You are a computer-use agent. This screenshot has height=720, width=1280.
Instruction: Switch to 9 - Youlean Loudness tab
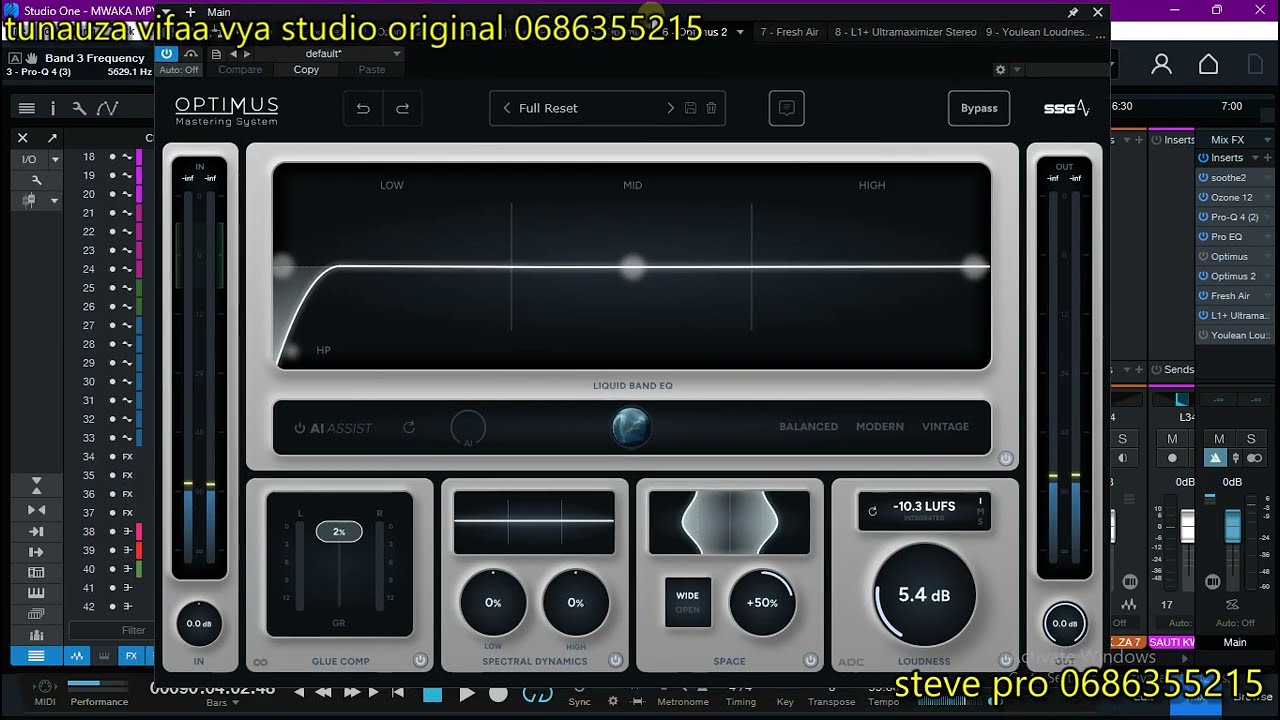click(x=1038, y=32)
